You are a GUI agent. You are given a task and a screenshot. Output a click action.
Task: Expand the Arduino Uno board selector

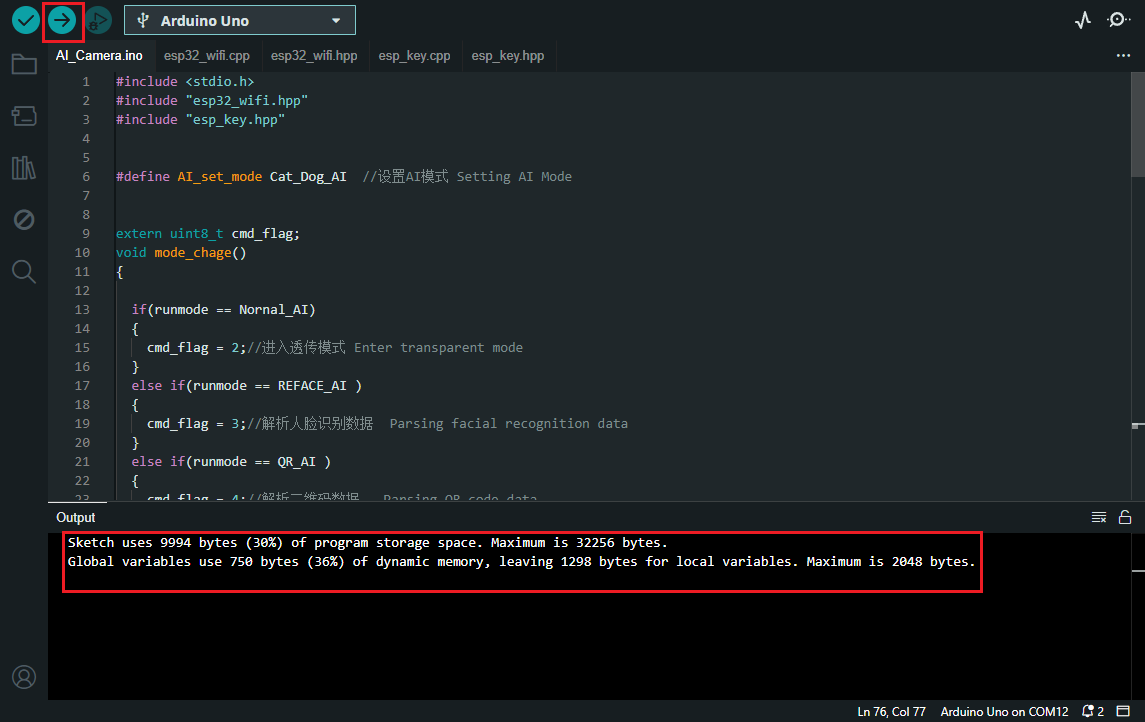coord(240,20)
